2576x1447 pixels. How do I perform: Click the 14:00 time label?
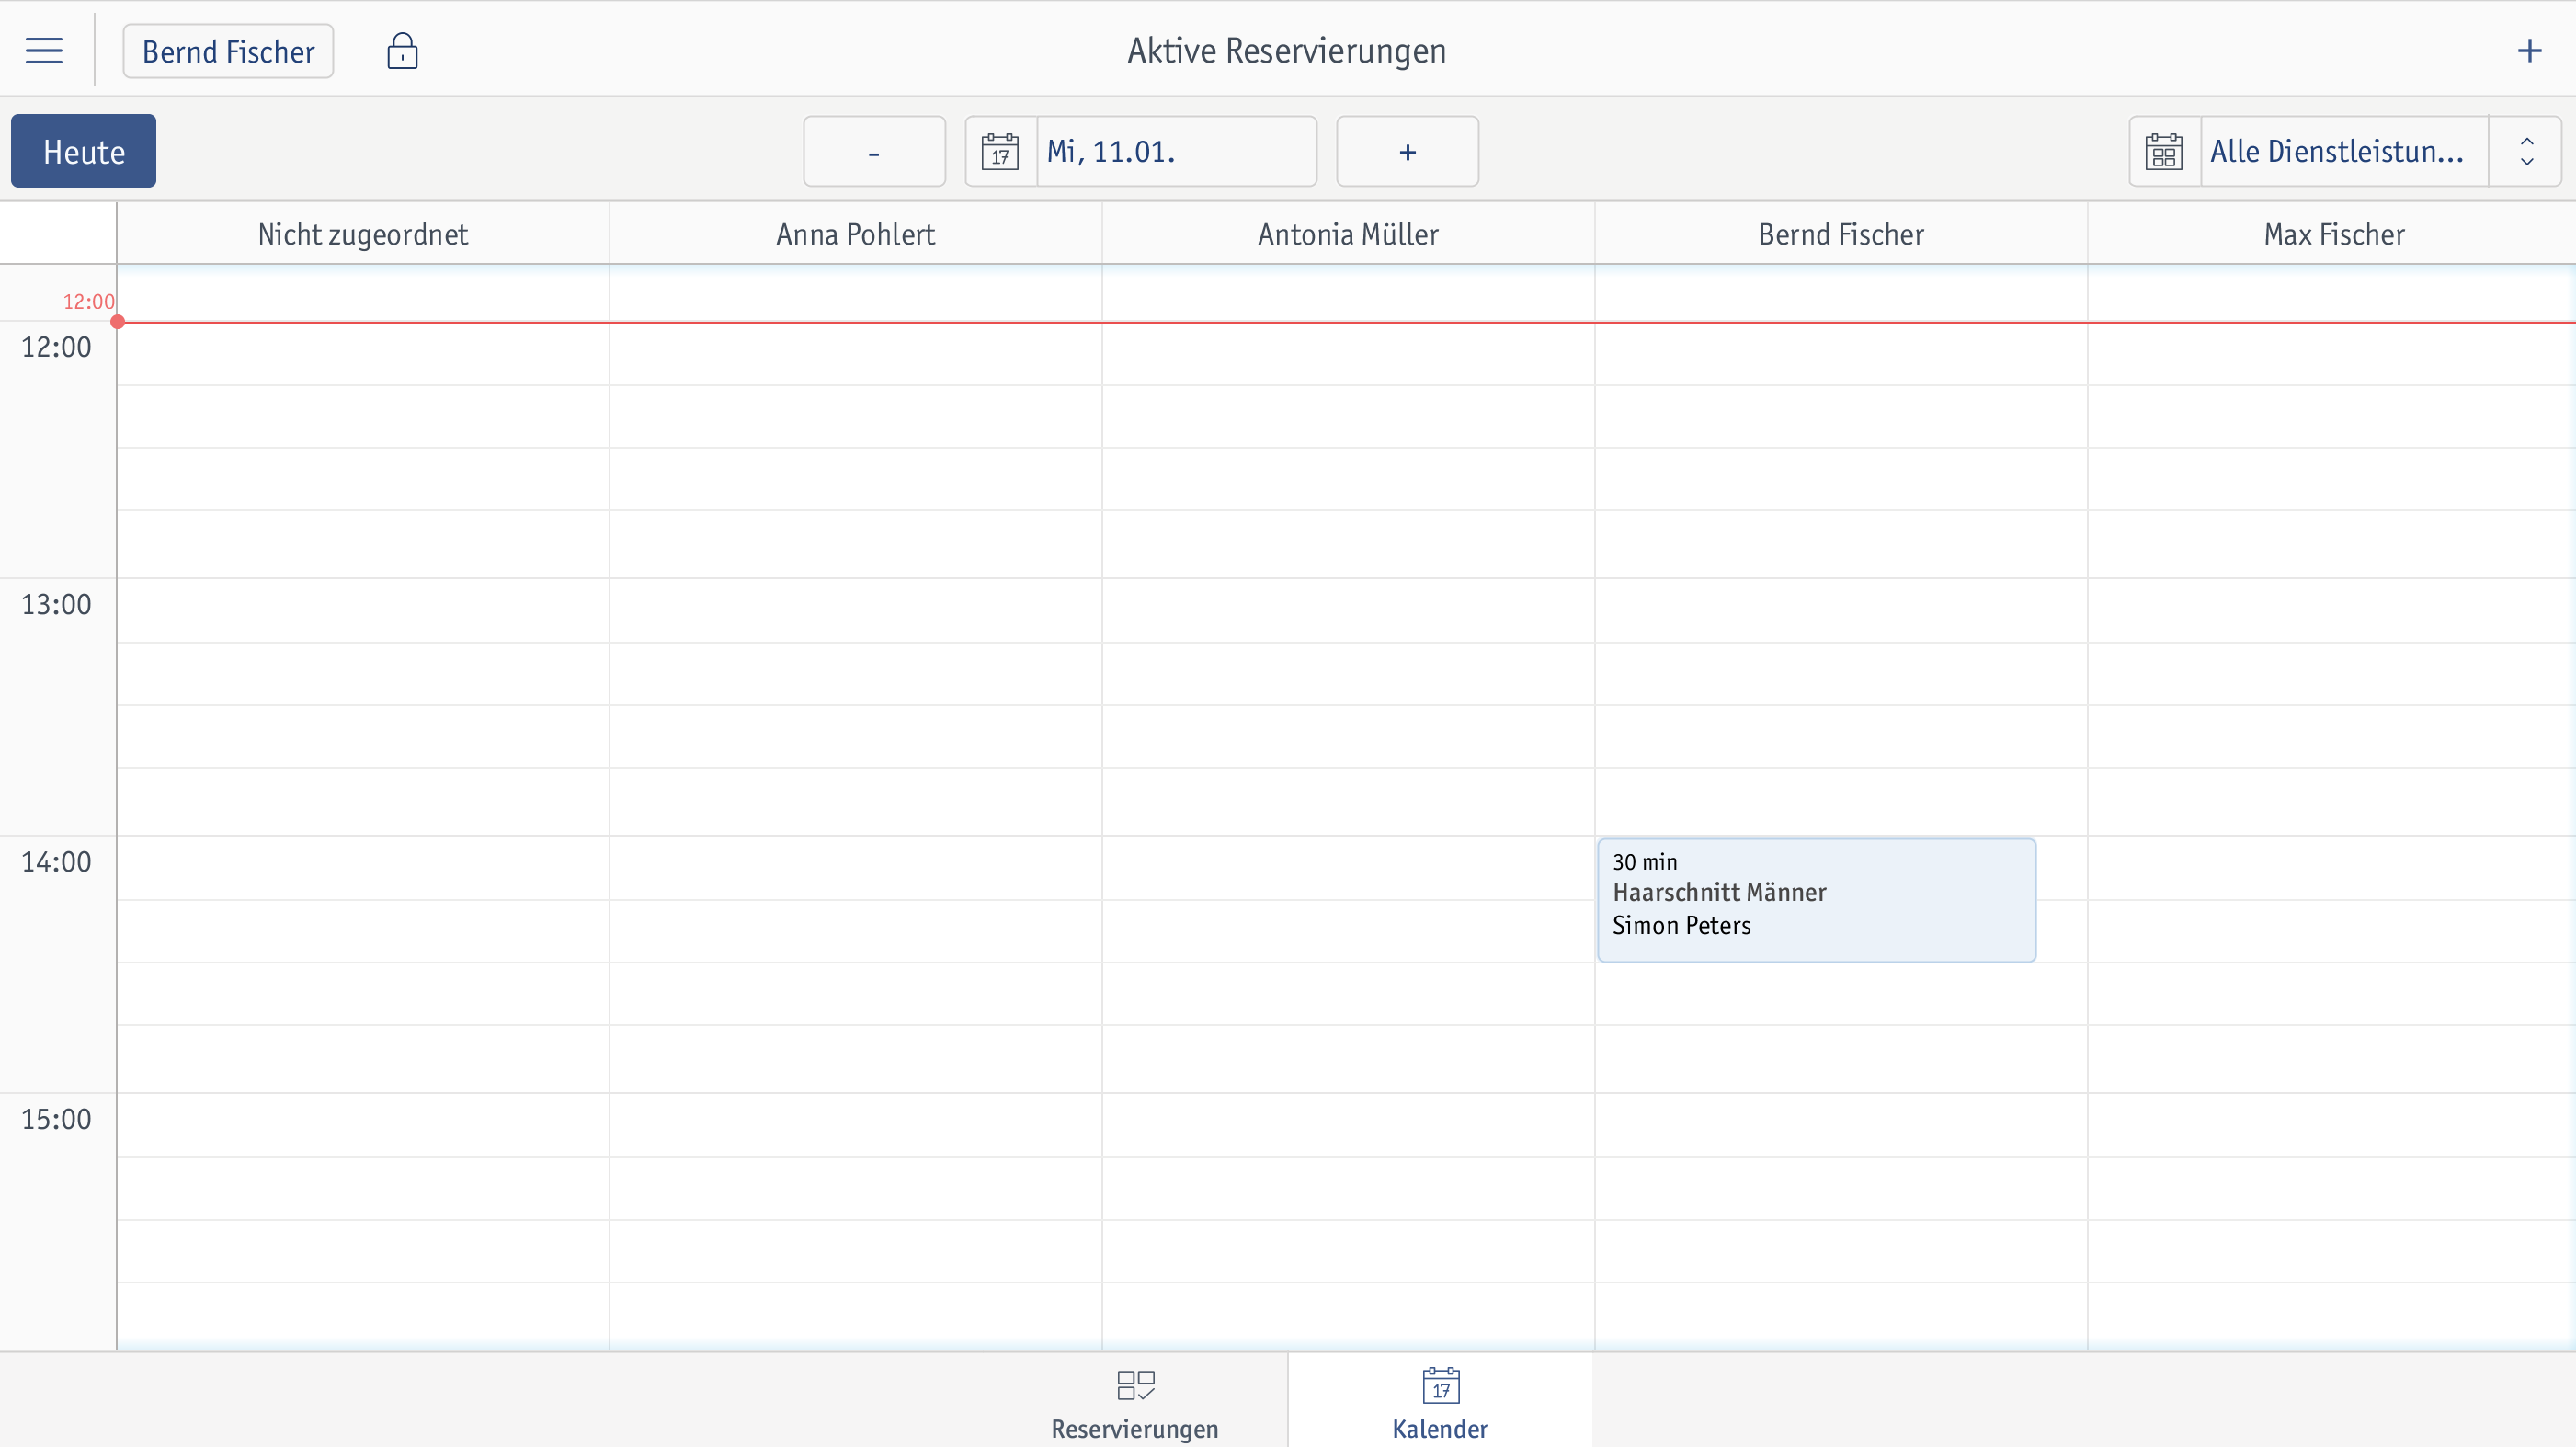pyautogui.click(x=56, y=861)
